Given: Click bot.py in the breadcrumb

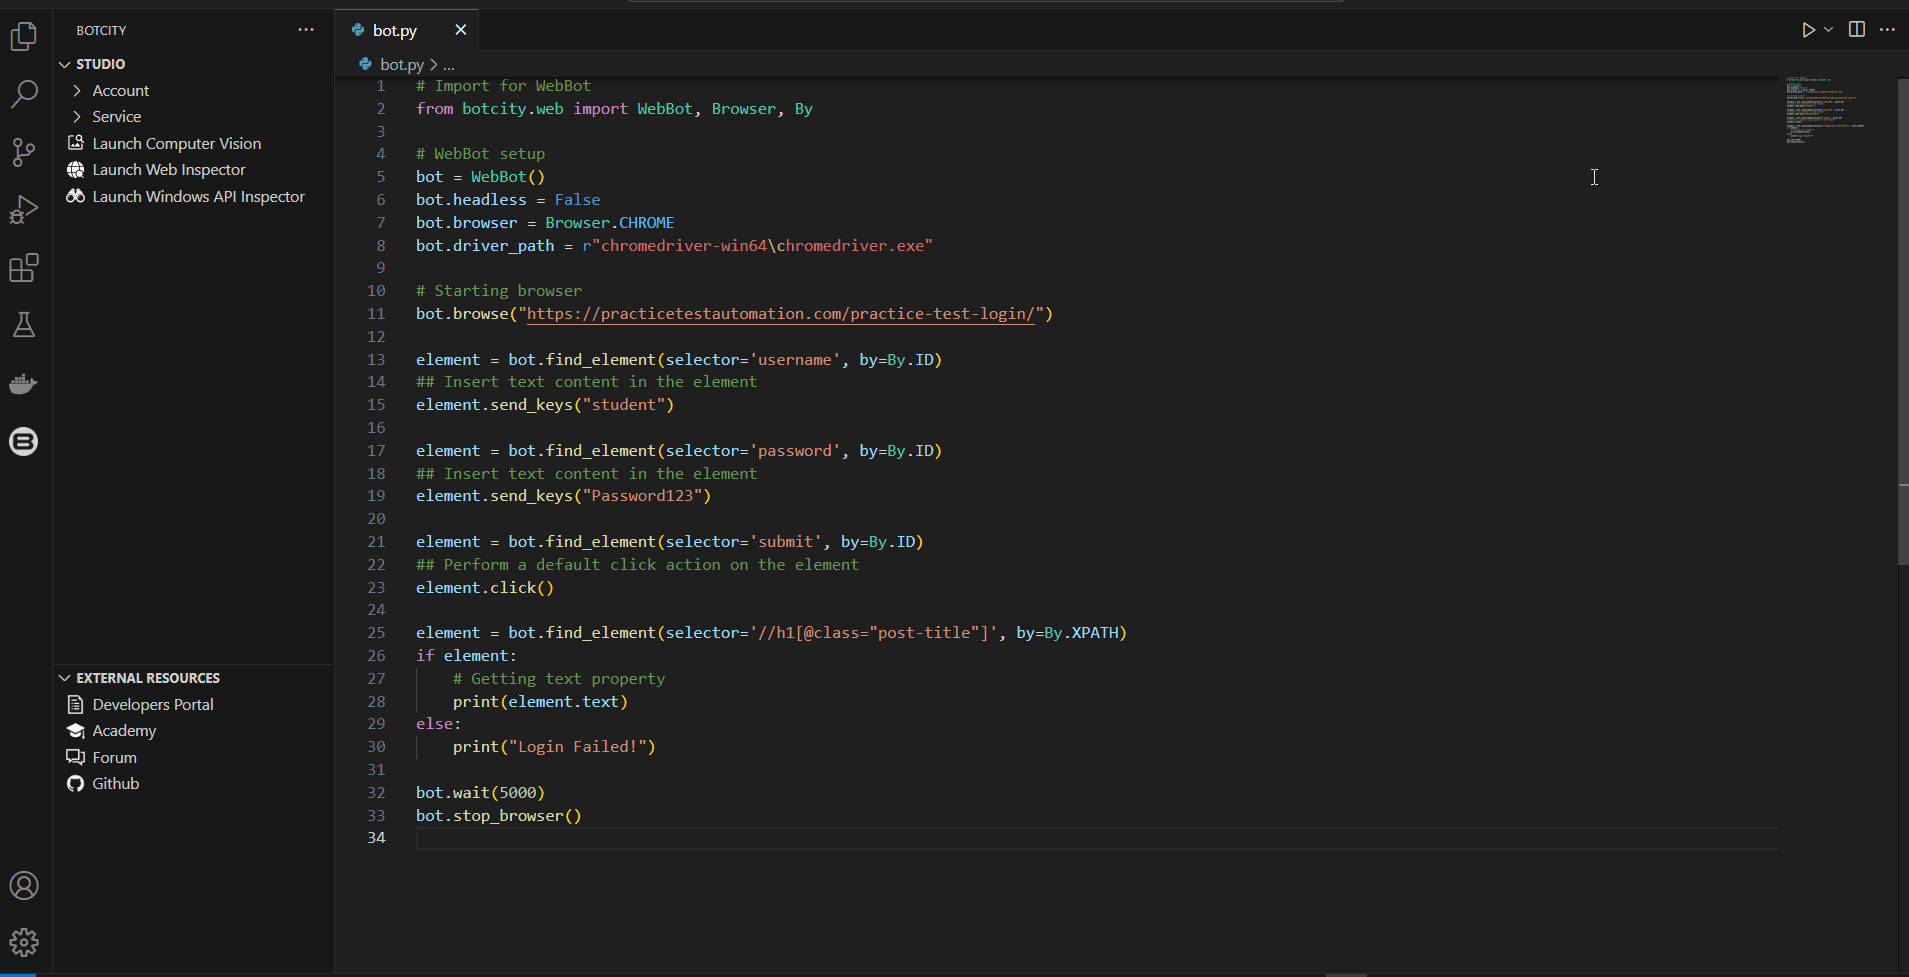Looking at the screenshot, I should click(x=402, y=64).
